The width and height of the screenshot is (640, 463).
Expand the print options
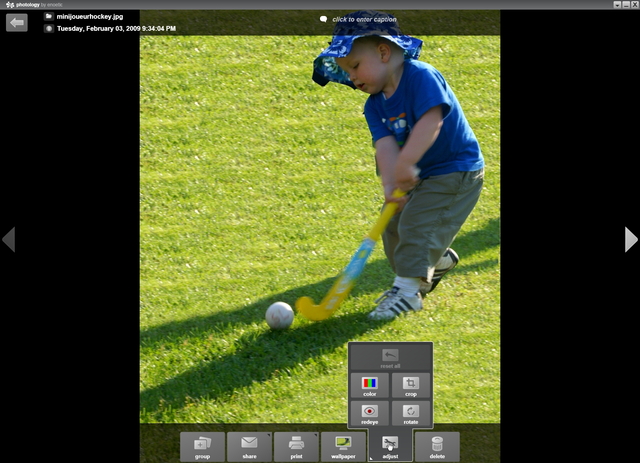pos(296,446)
